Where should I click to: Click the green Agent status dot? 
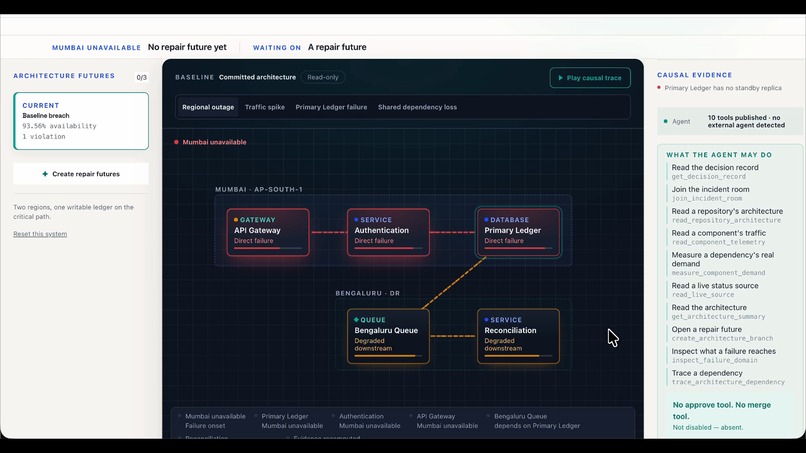pyautogui.click(x=666, y=121)
